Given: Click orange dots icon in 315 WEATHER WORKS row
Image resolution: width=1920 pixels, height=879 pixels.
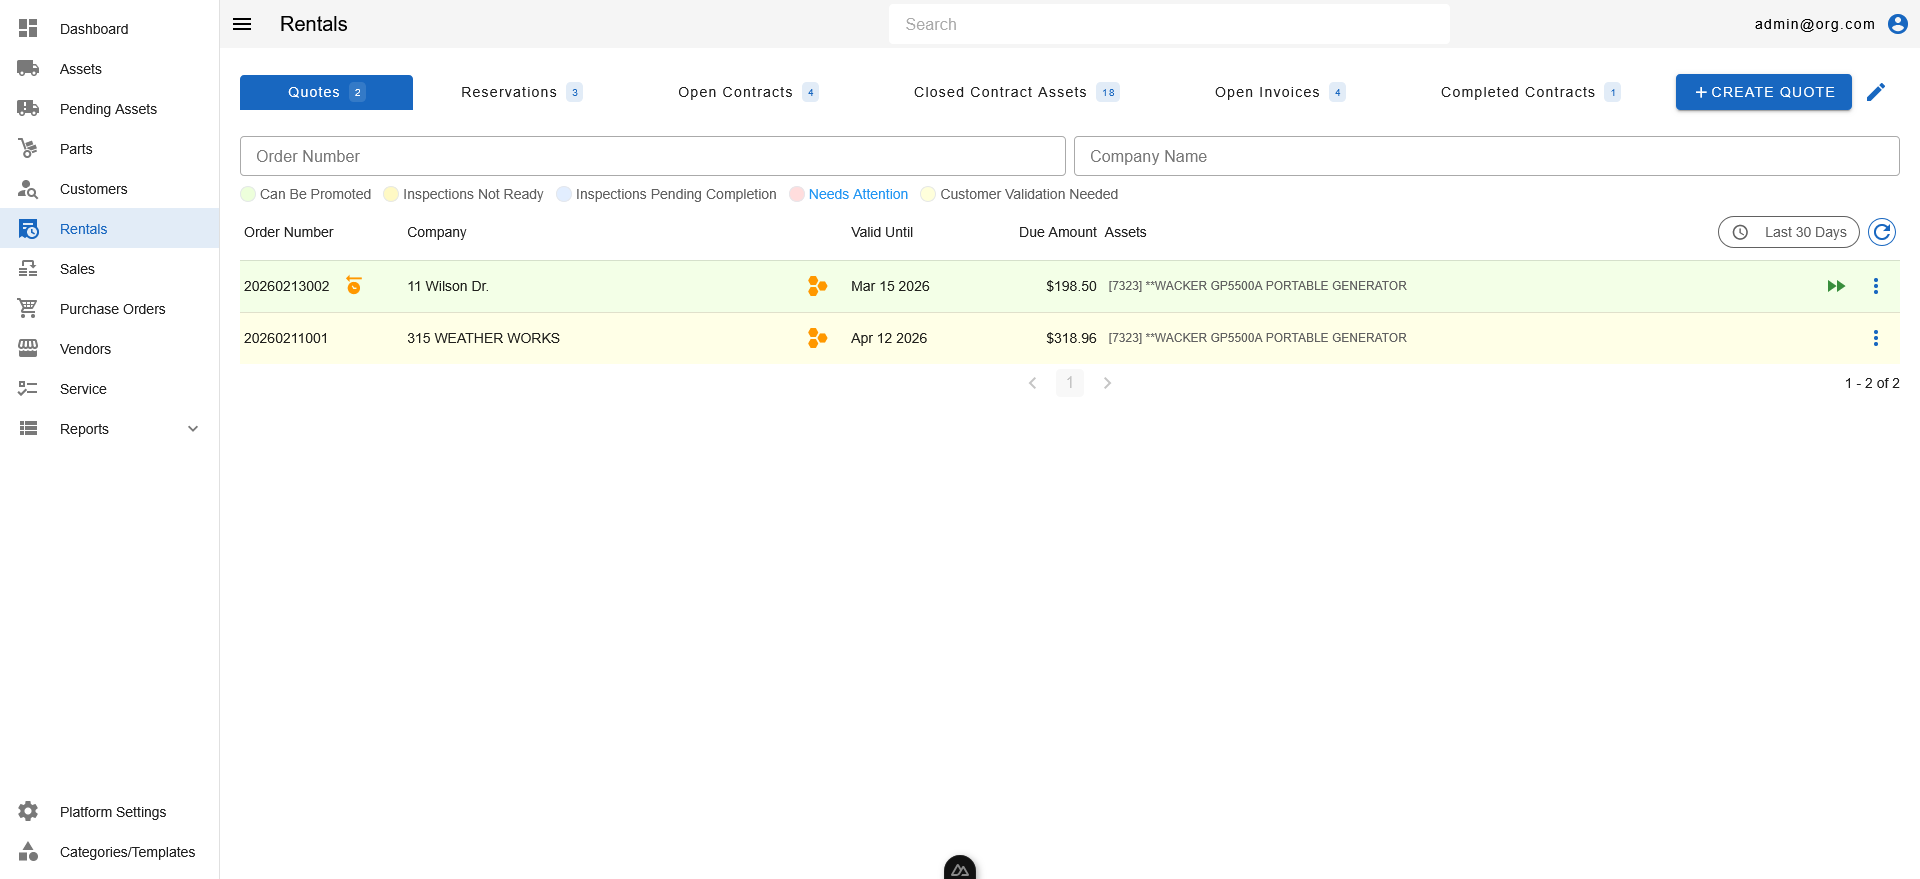Looking at the screenshot, I should point(817,338).
